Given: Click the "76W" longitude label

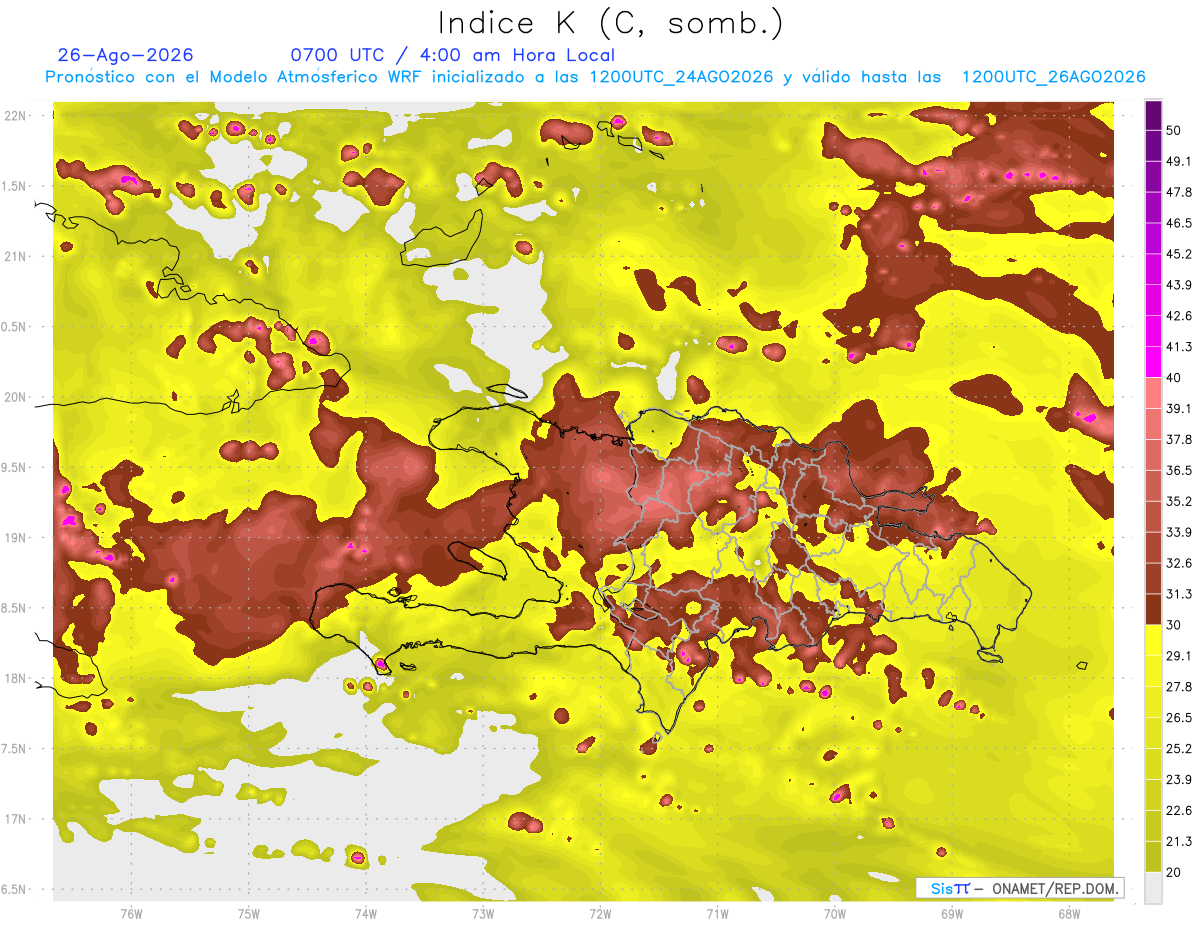Looking at the screenshot, I should click(131, 913).
